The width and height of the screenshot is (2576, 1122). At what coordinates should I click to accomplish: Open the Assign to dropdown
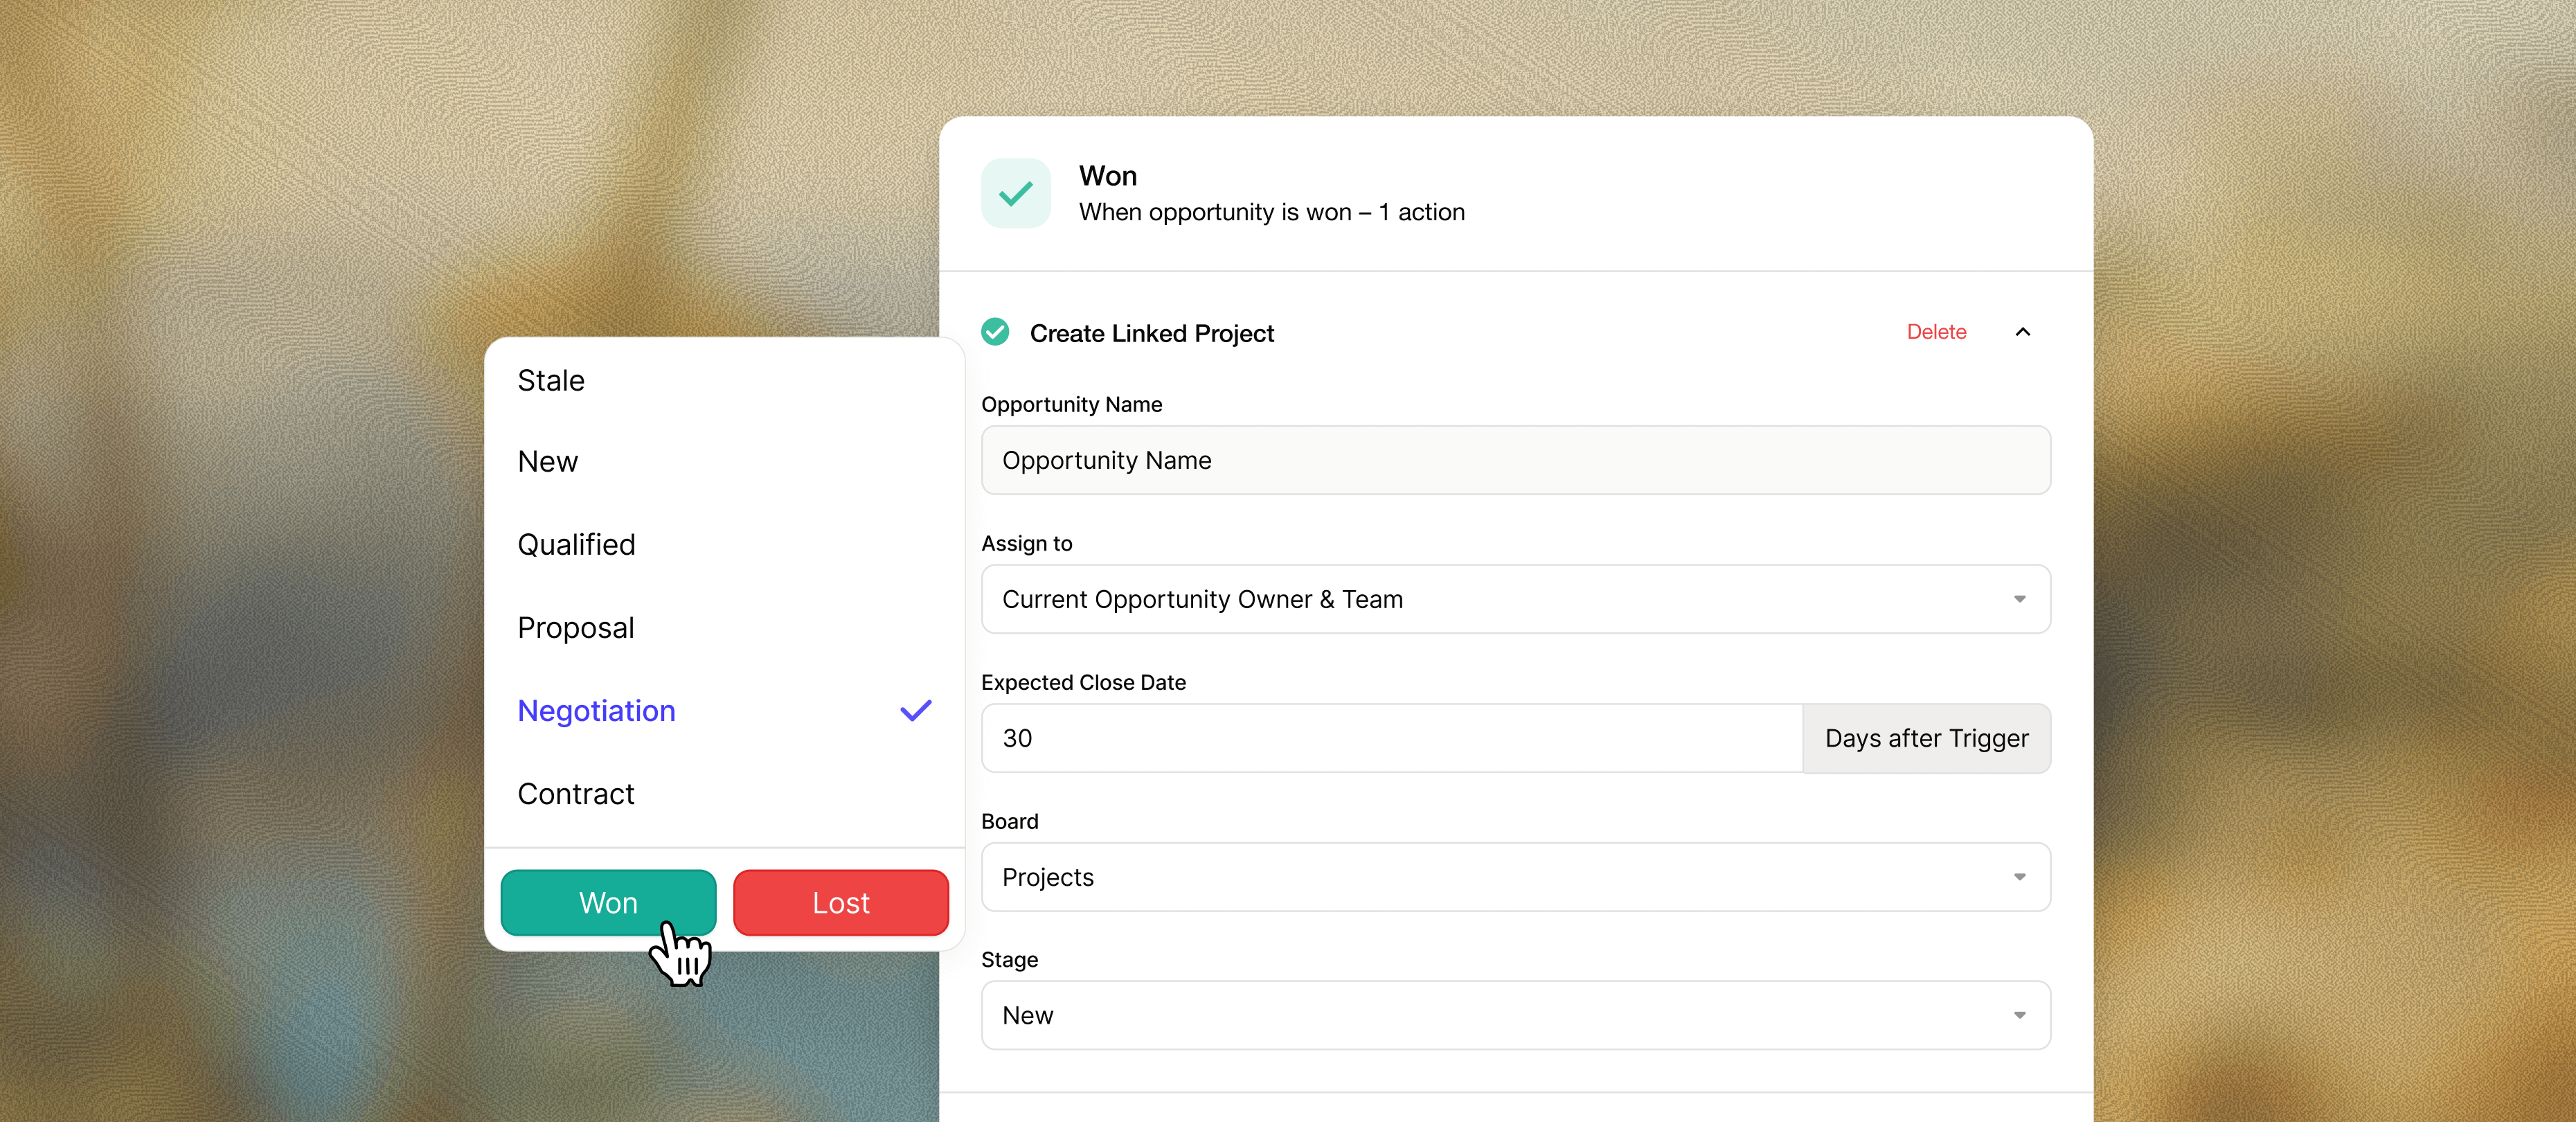coord(1515,599)
